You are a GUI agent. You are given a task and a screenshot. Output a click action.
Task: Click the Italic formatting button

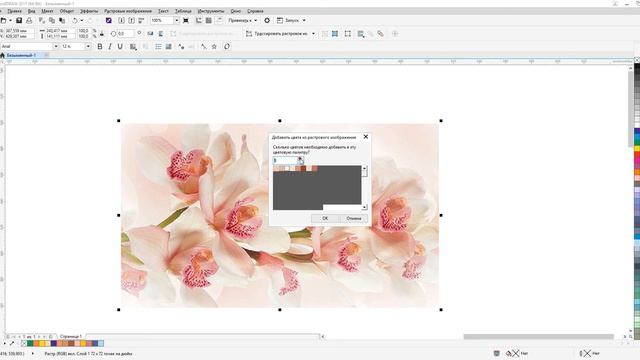point(110,47)
